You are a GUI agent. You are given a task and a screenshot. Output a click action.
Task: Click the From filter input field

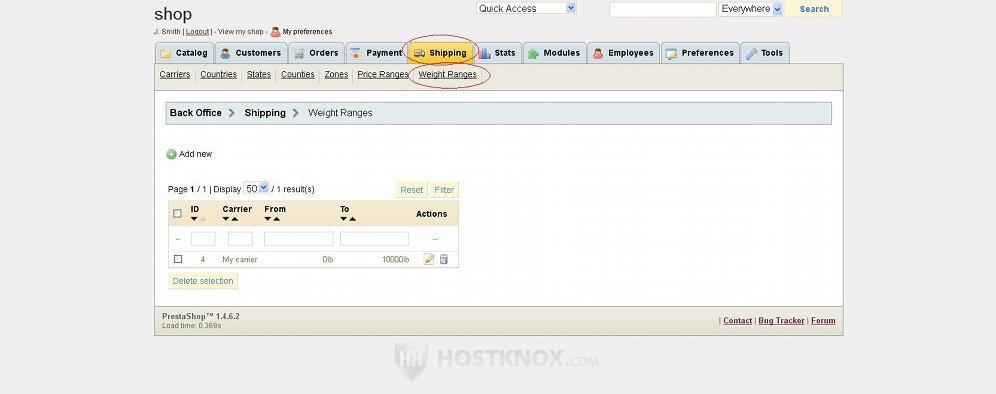tap(299, 239)
